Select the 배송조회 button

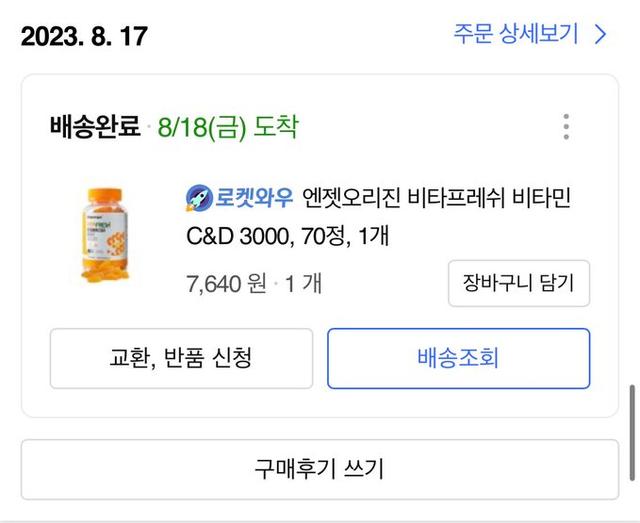pos(458,358)
